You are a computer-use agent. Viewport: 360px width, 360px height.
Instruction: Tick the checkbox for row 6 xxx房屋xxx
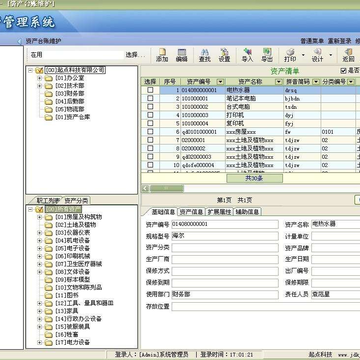point(150,132)
